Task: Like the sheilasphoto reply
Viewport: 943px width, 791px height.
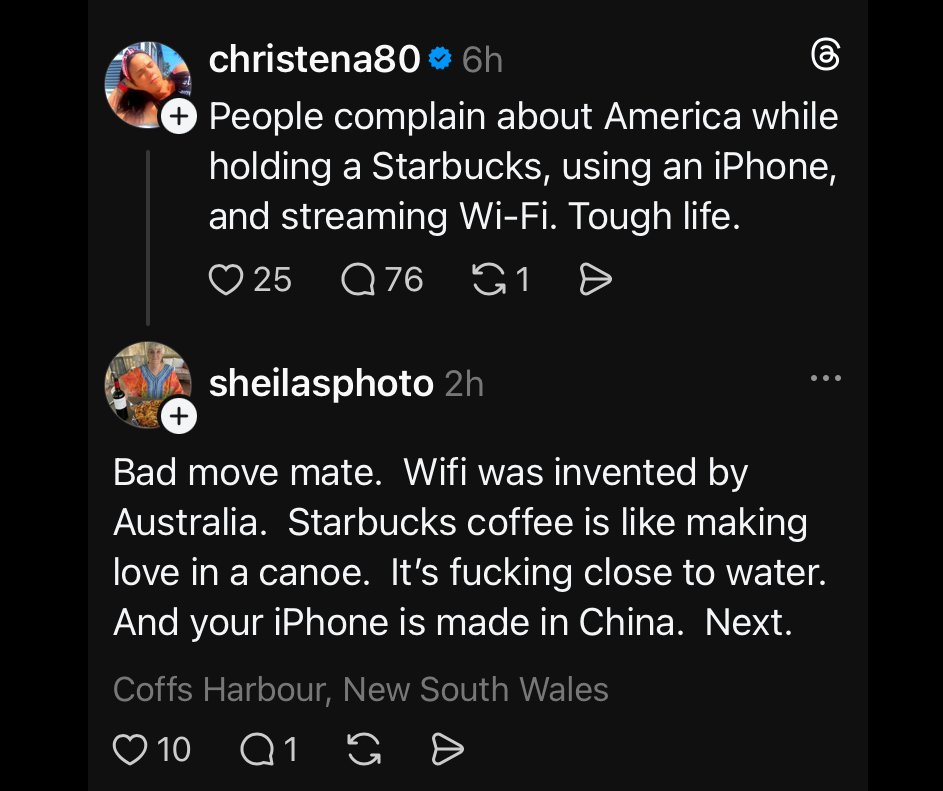Action: [130, 749]
